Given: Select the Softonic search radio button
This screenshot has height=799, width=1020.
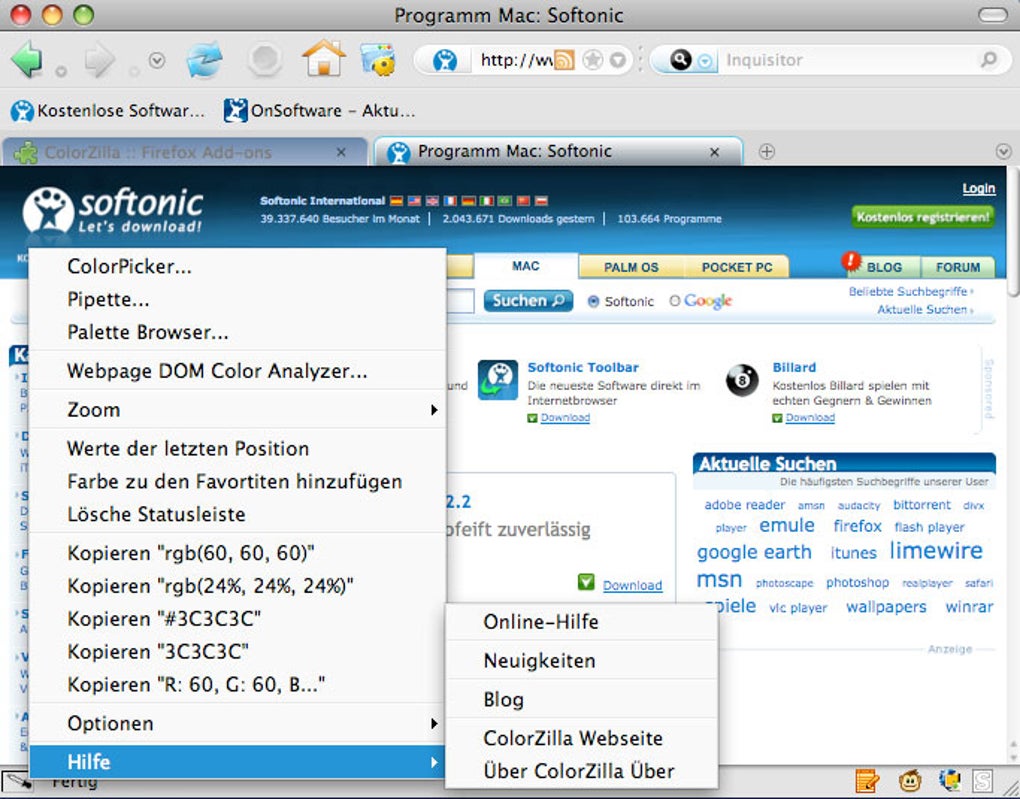Looking at the screenshot, I should (593, 301).
